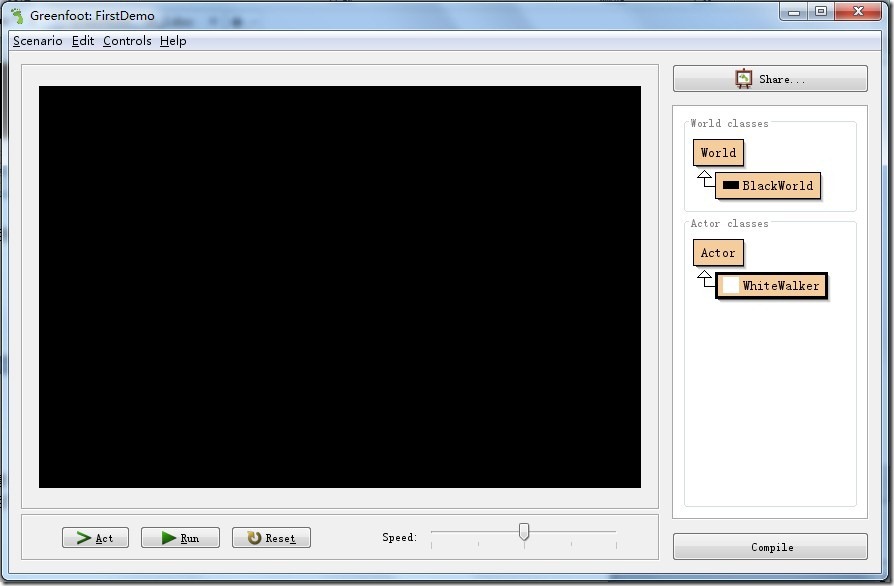The width and height of the screenshot is (894, 586).
Task: Click the Speed slider handle
Action: click(524, 531)
